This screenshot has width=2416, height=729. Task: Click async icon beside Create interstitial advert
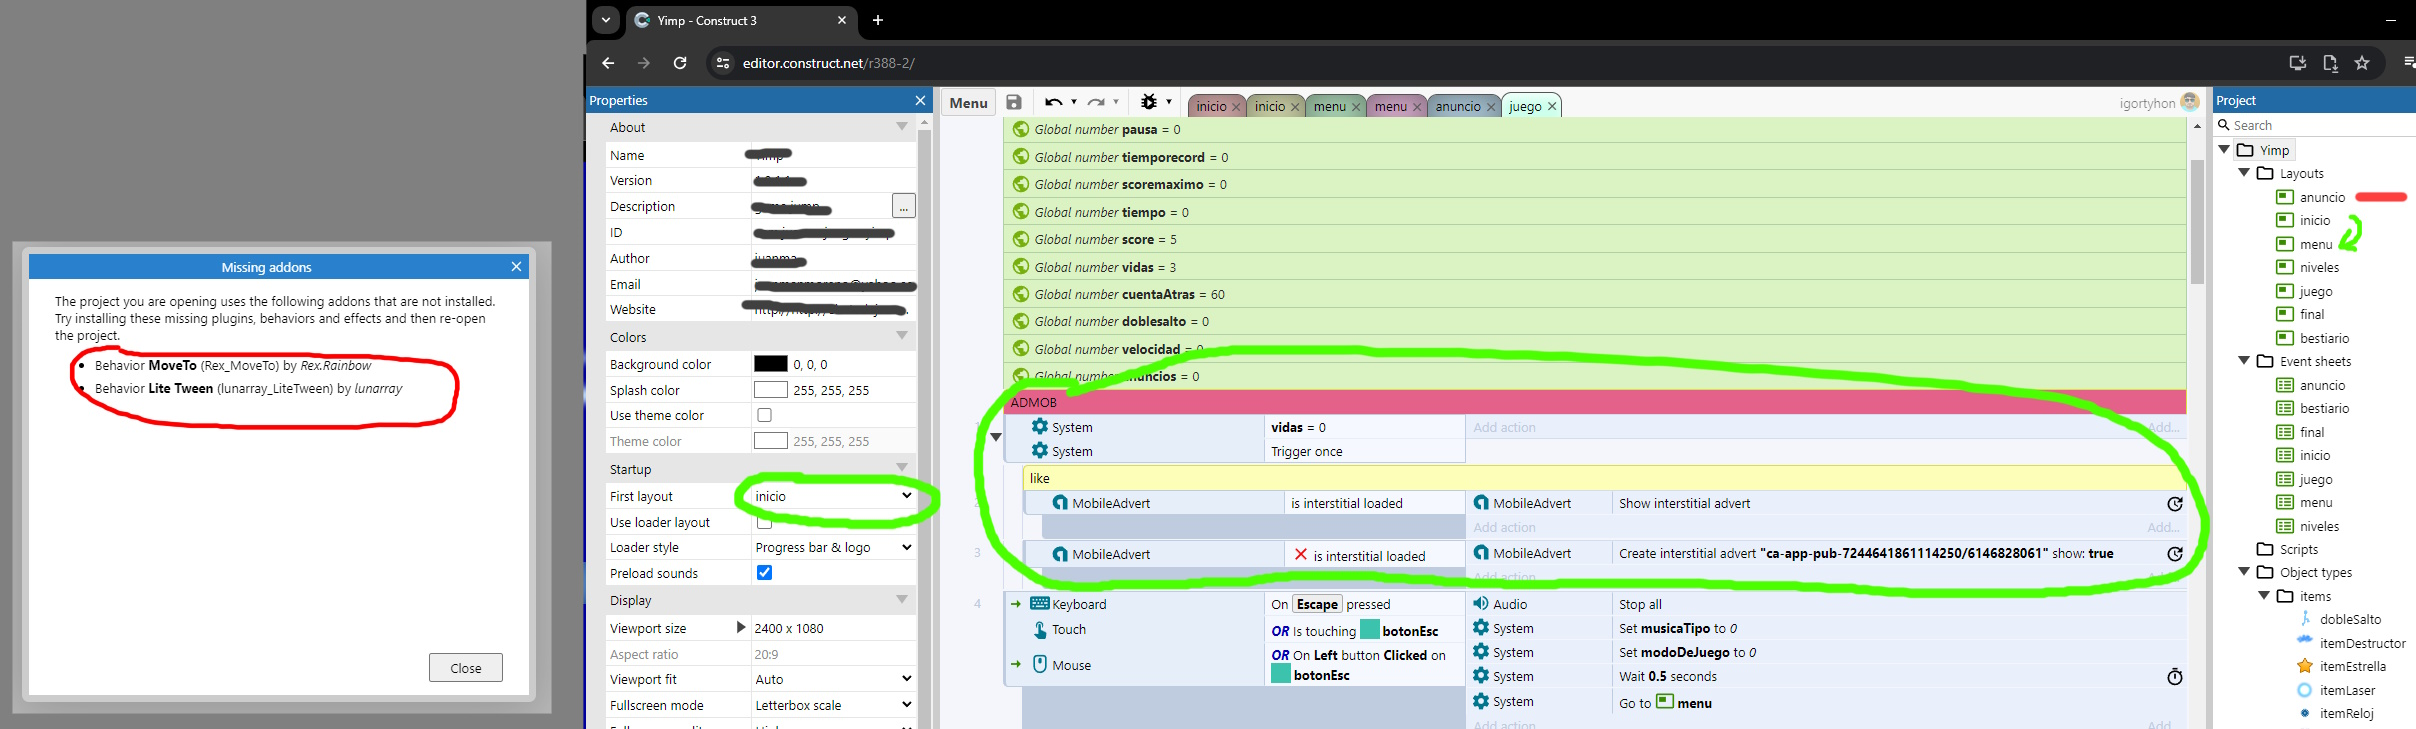coord(2174,554)
